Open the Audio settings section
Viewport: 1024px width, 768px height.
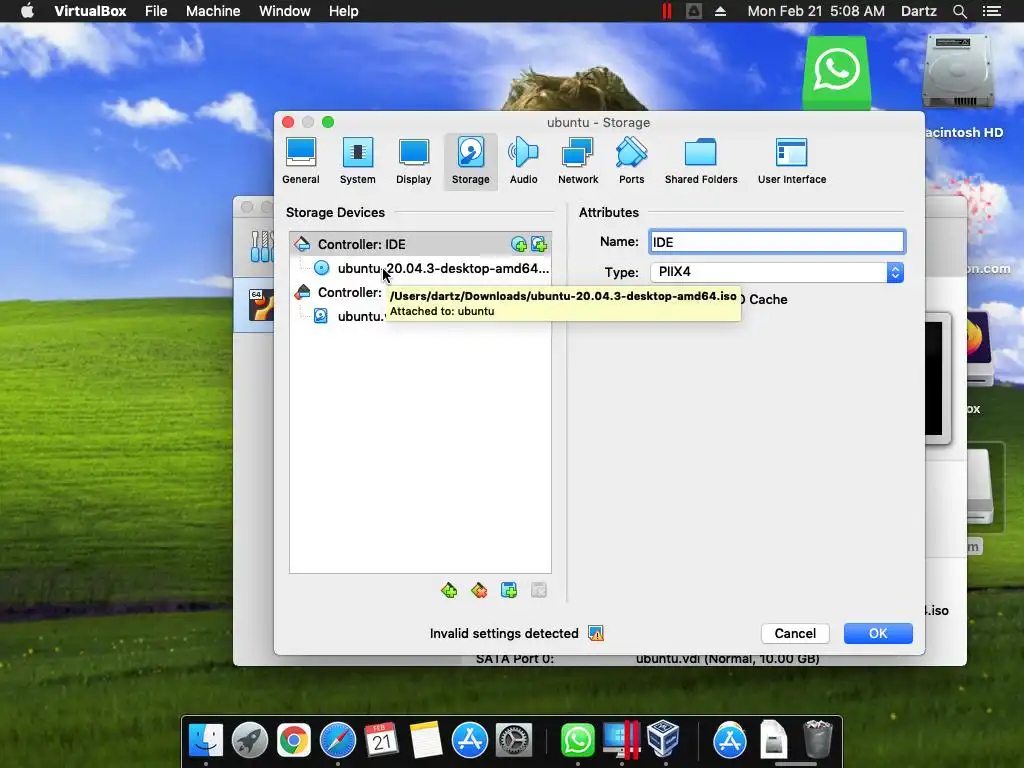pyautogui.click(x=524, y=161)
